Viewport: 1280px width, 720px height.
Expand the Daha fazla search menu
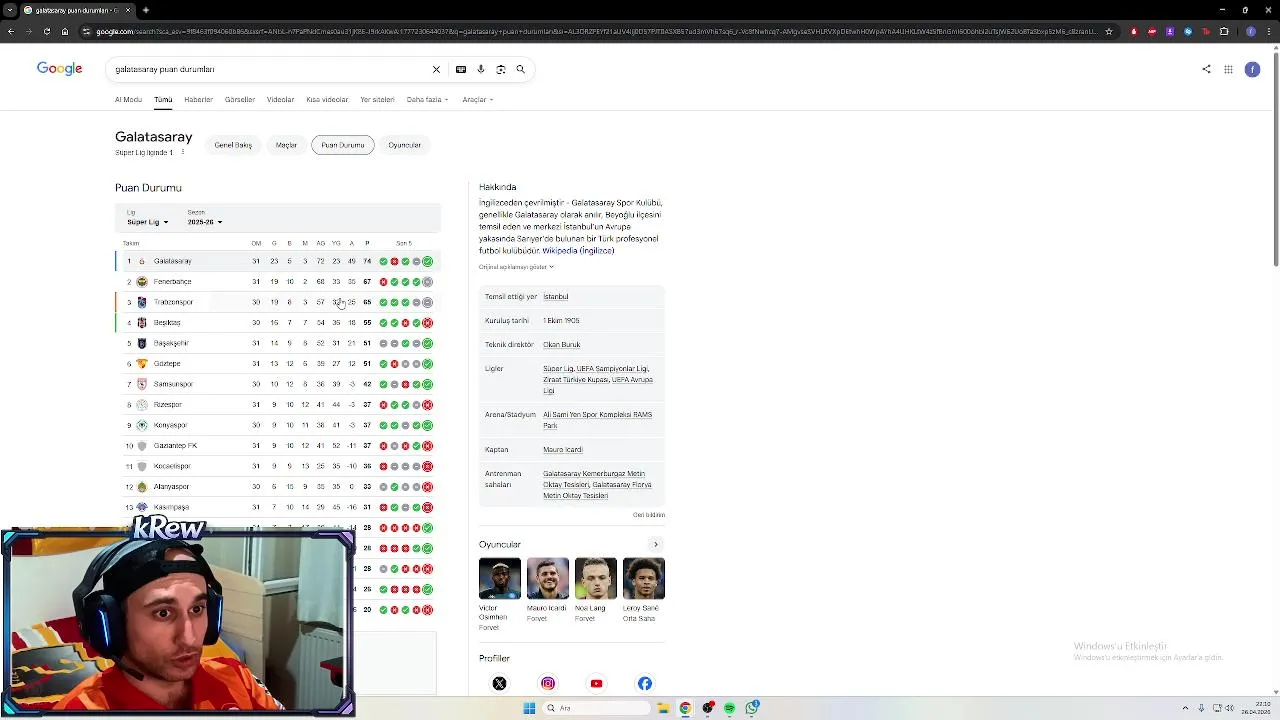click(427, 100)
